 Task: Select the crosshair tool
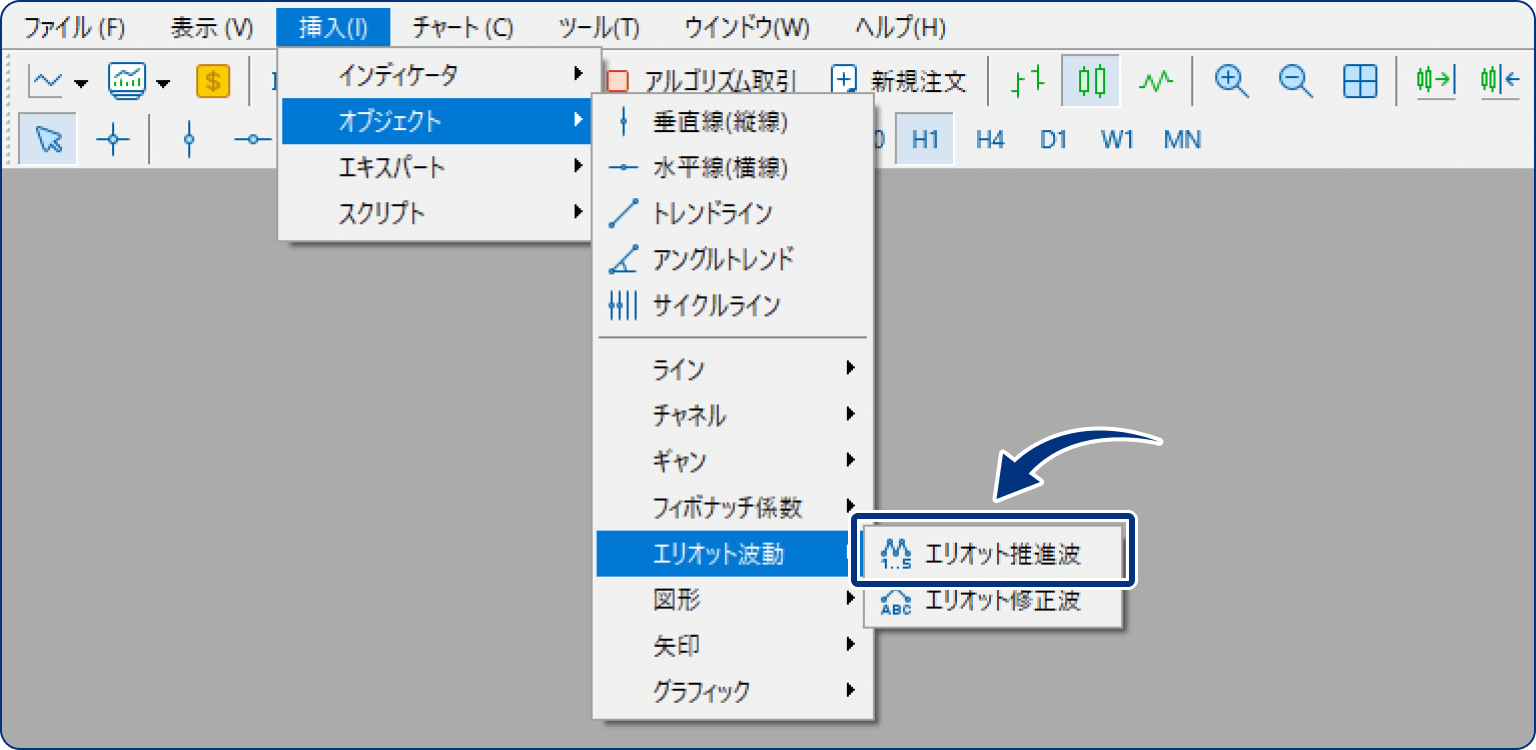coord(113,139)
